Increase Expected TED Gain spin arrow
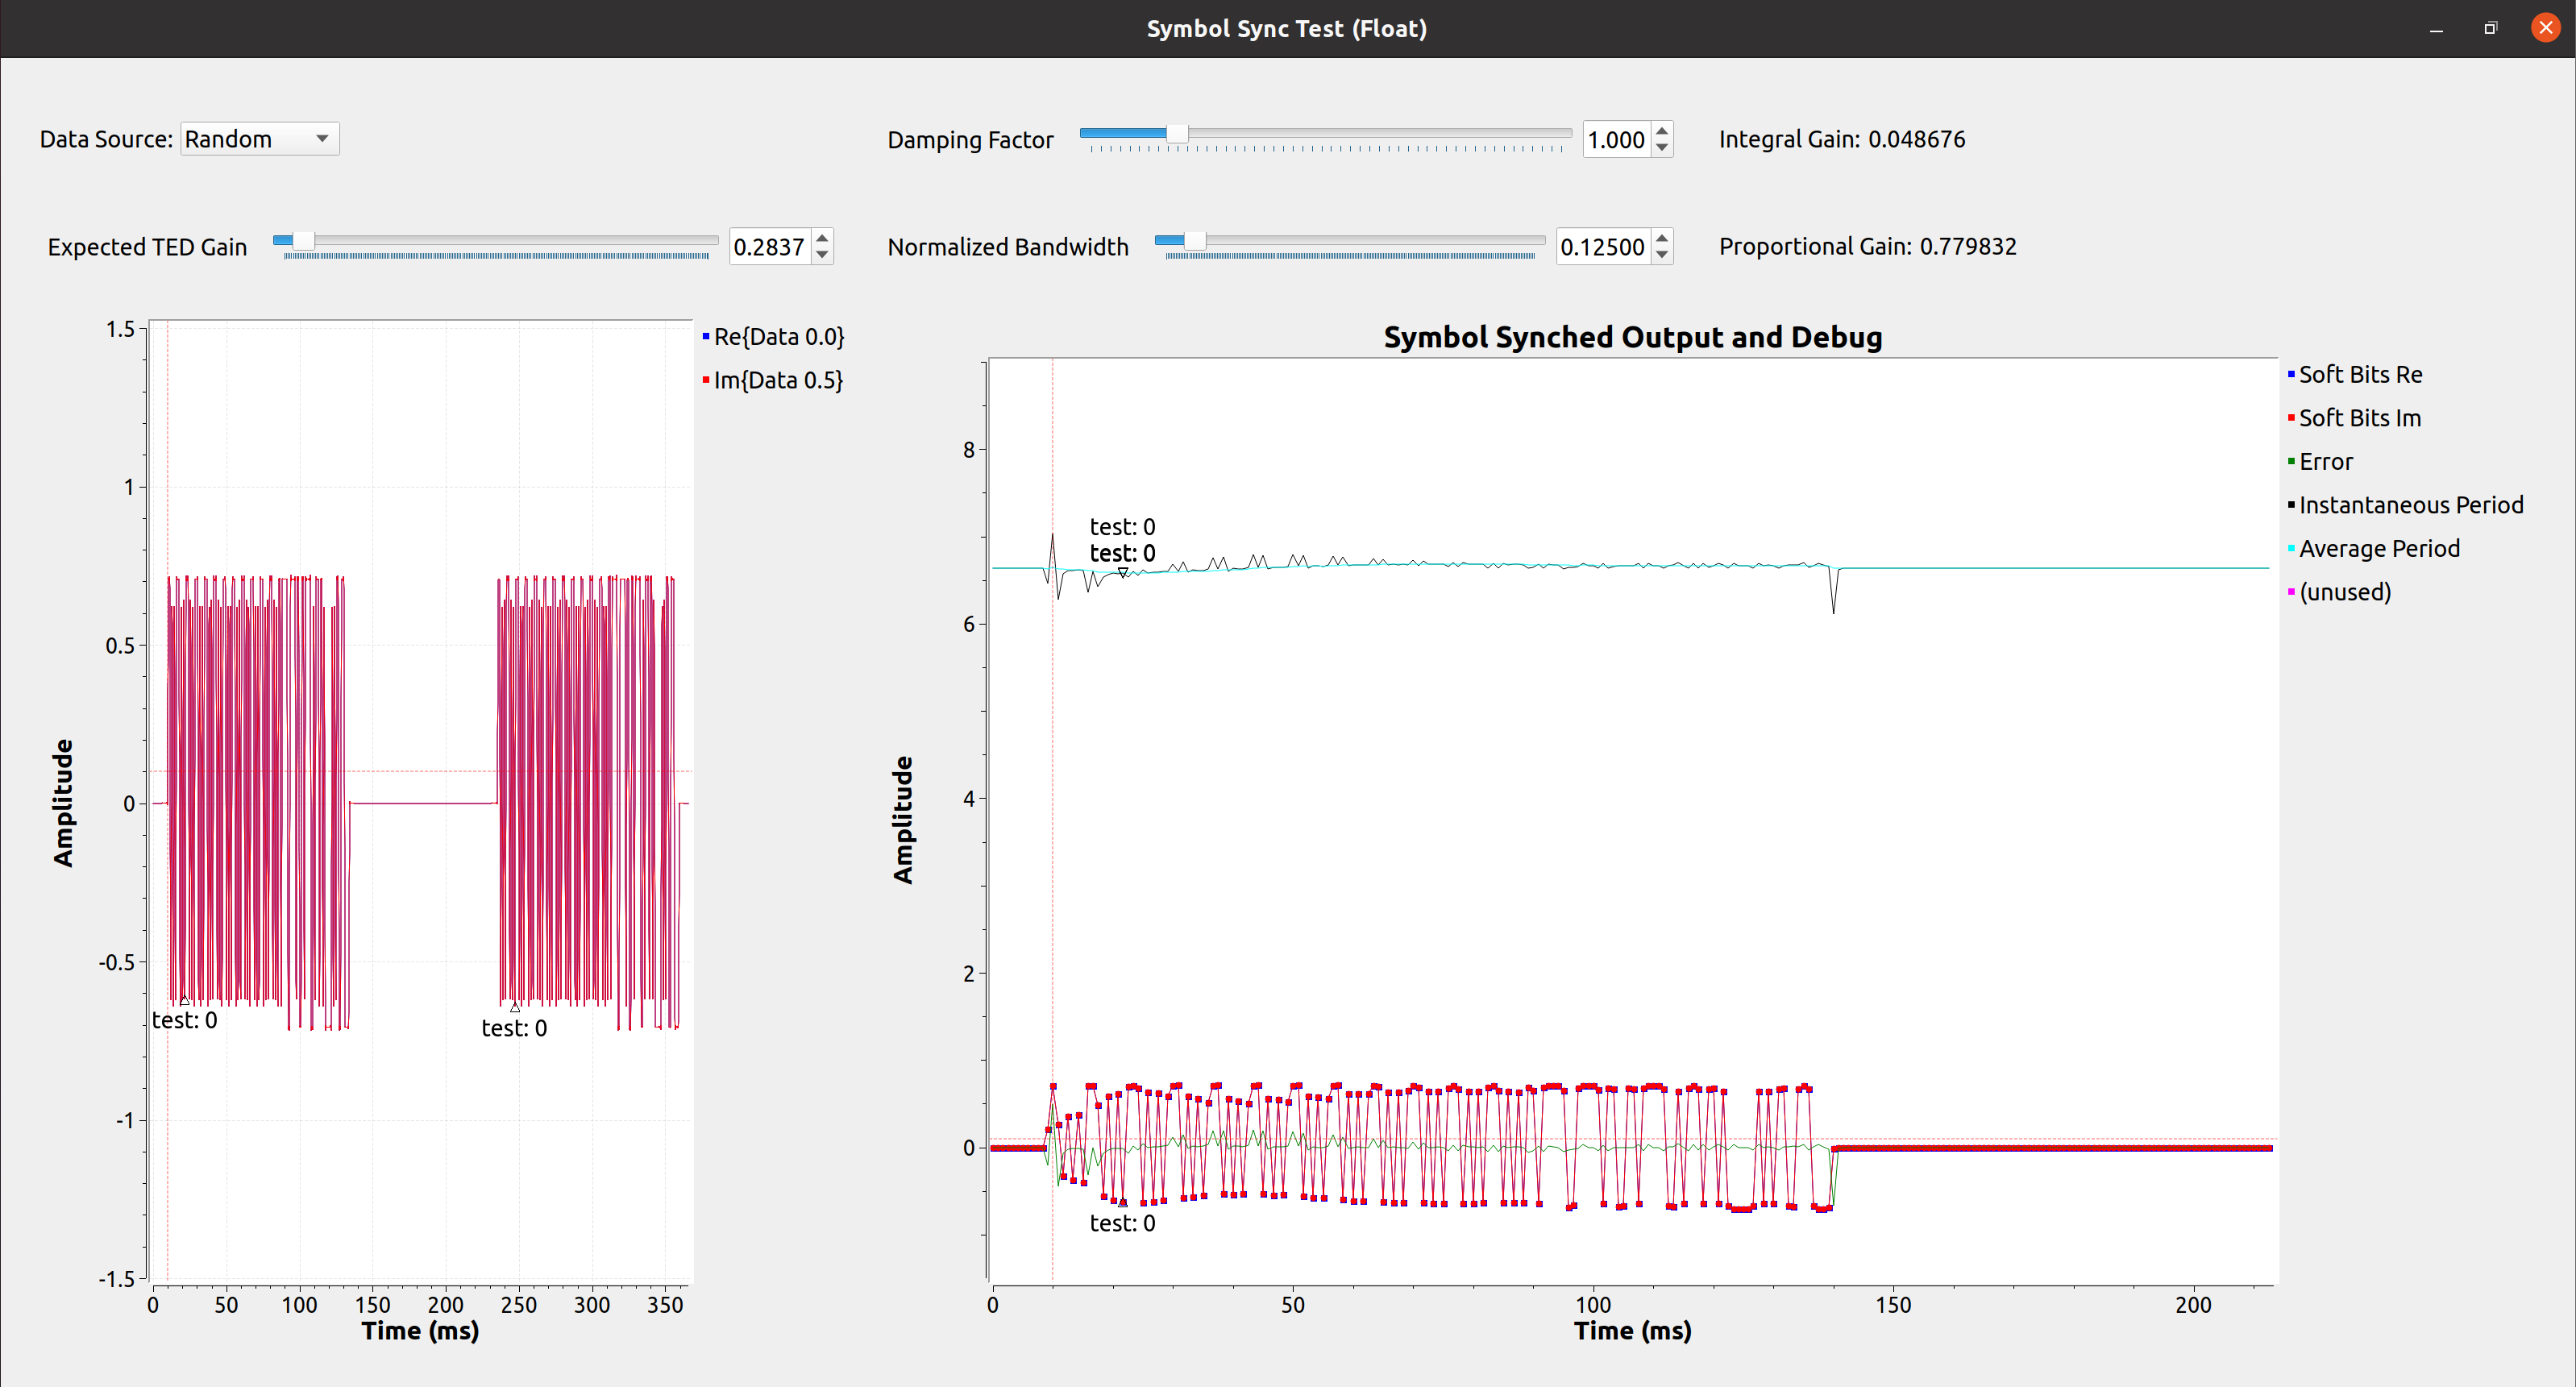 (x=822, y=238)
